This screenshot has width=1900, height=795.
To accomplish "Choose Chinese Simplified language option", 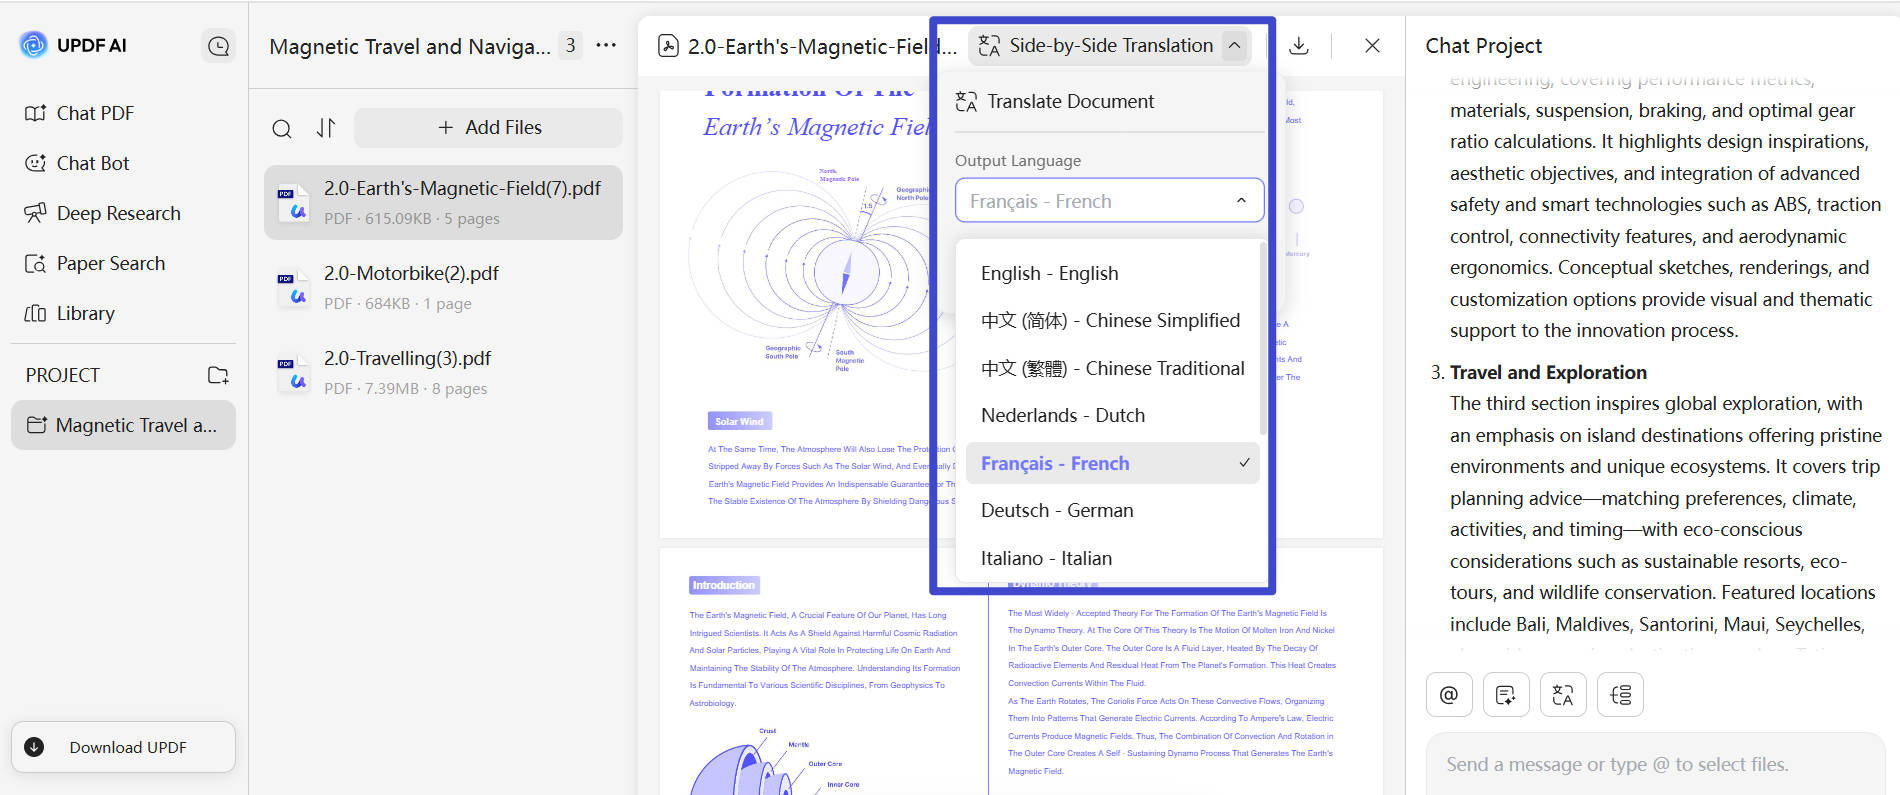I will click(1112, 321).
